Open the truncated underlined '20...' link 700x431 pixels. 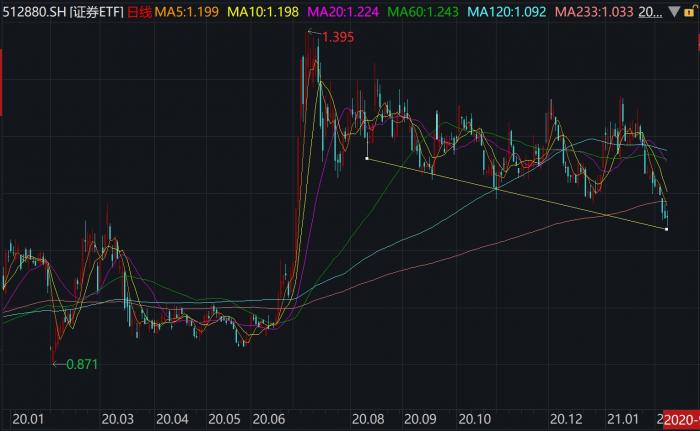[x=650, y=12]
